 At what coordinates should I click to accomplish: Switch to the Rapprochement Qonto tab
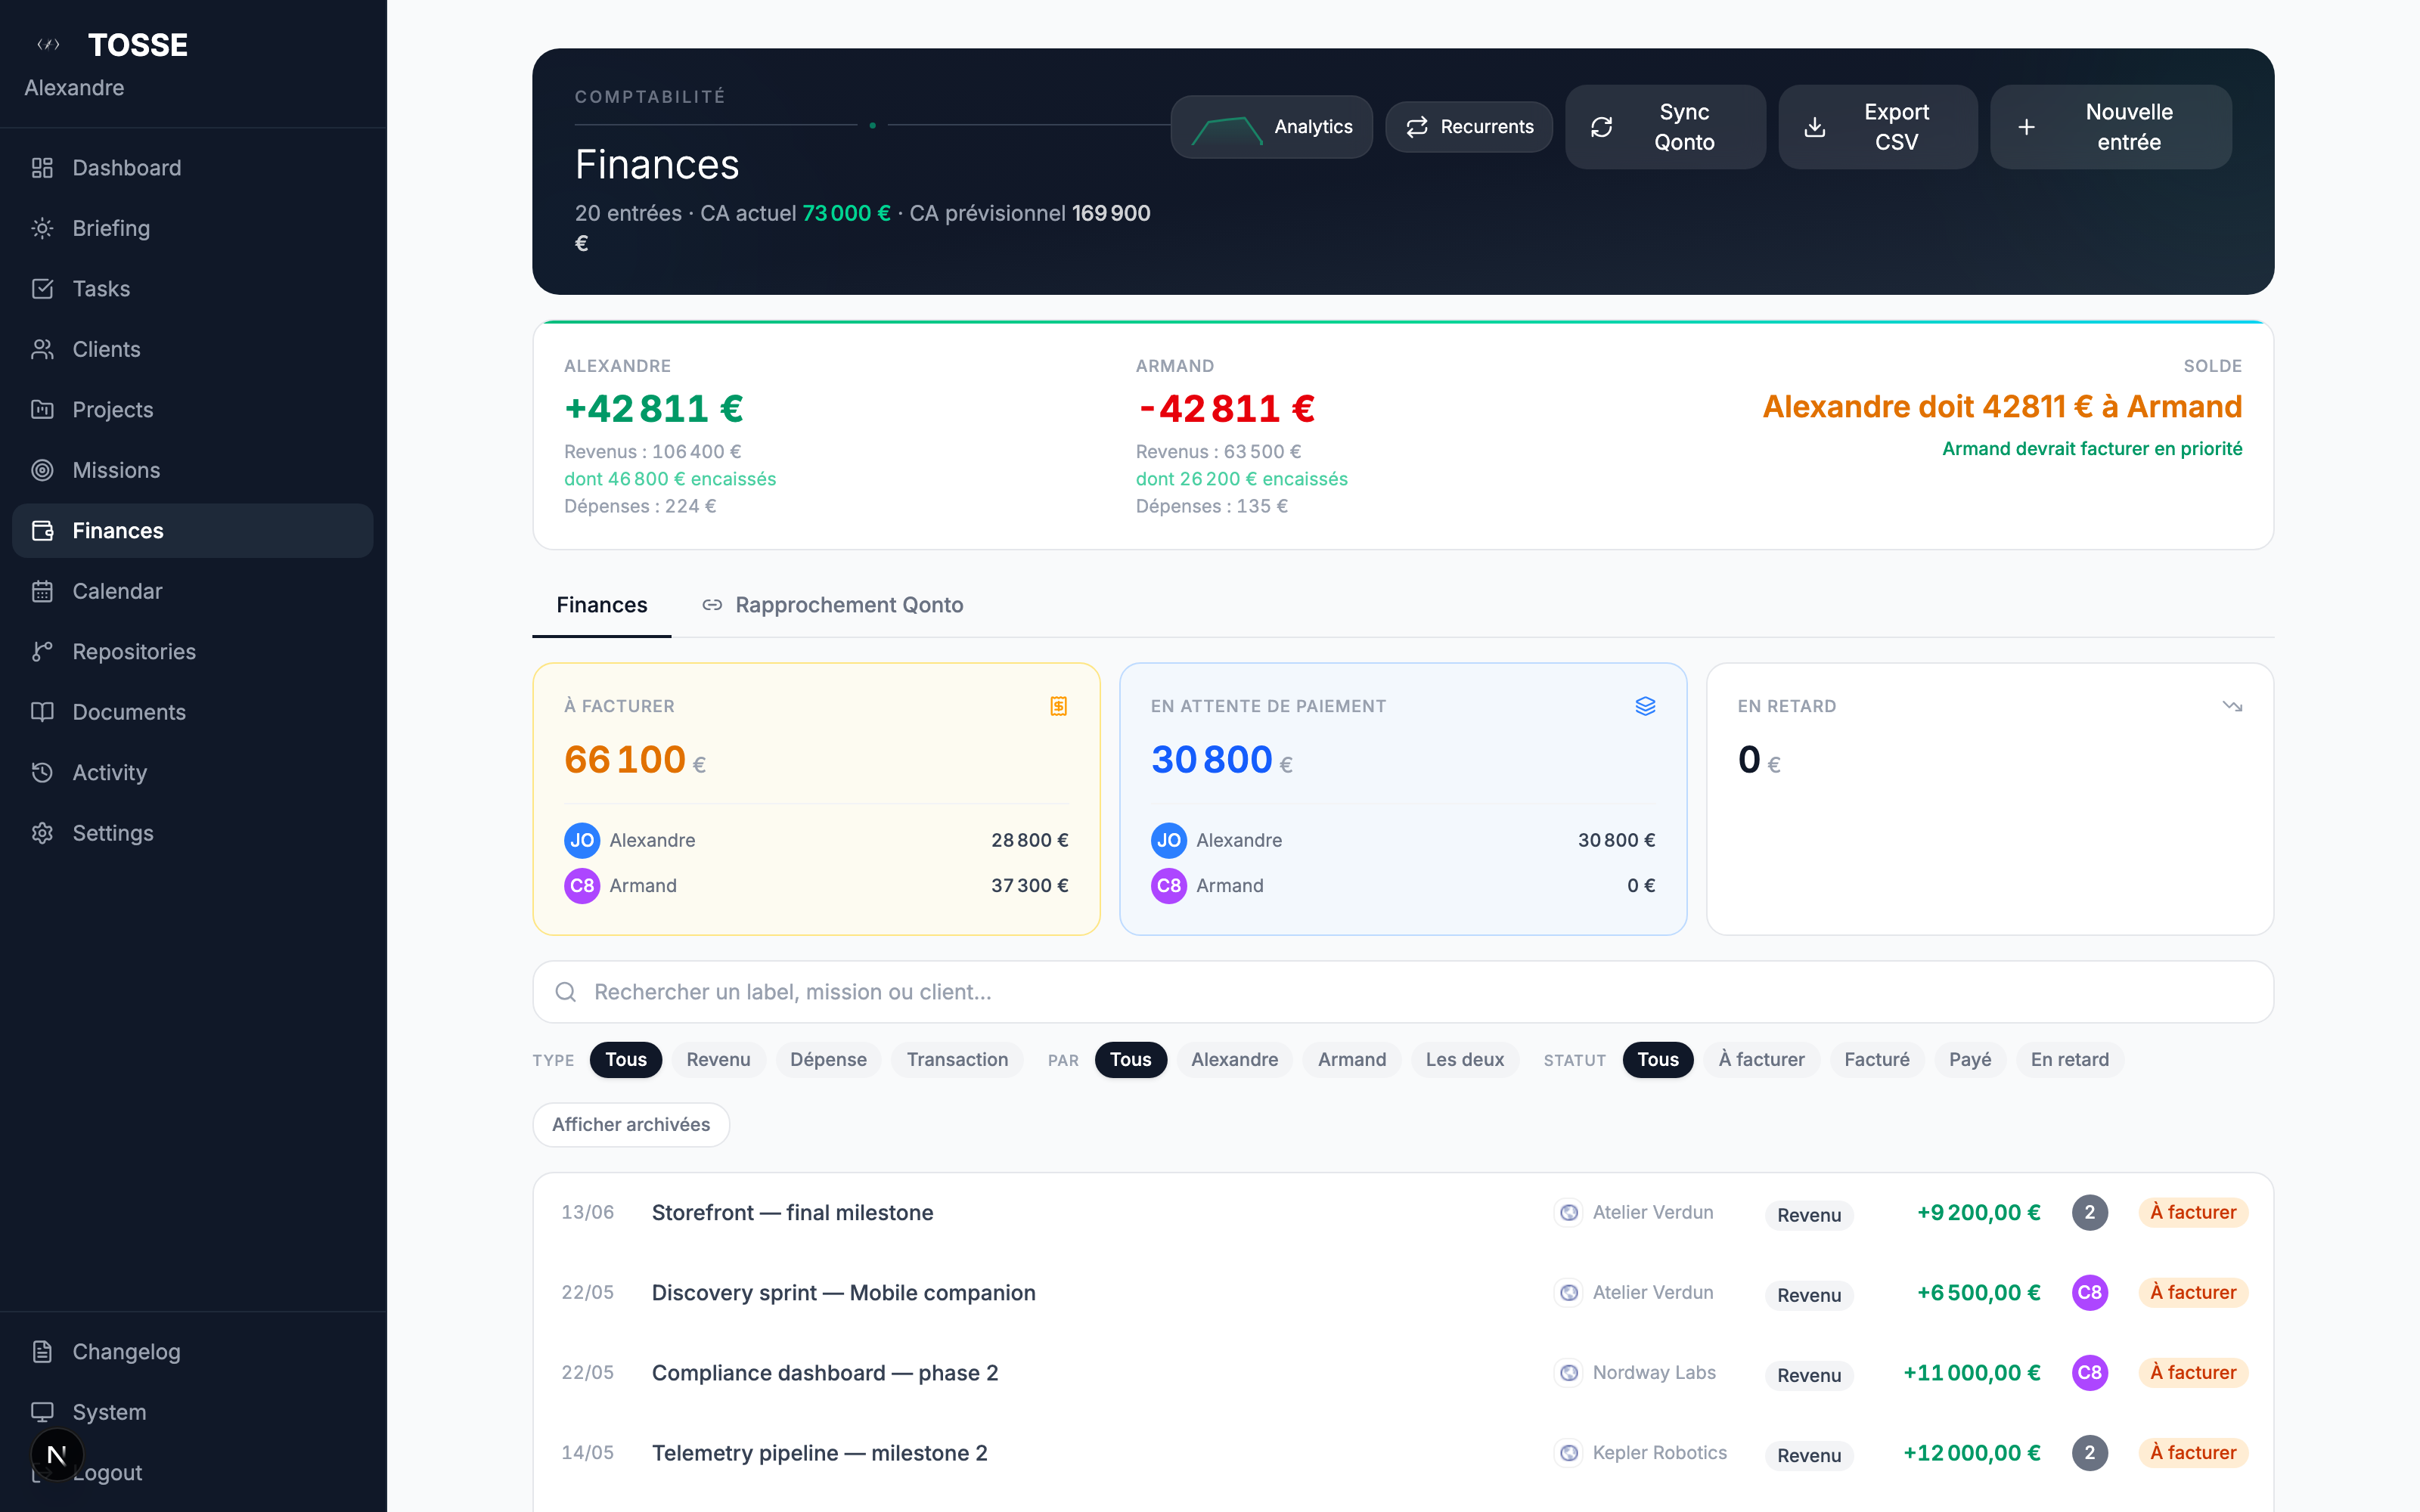[x=849, y=605]
